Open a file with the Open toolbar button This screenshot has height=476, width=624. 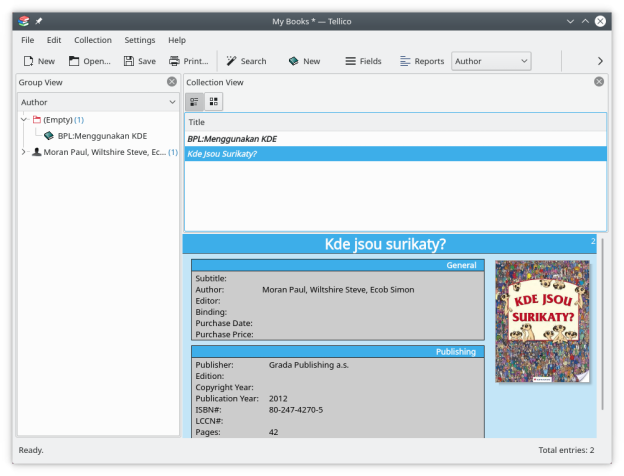tap(74, 61)
